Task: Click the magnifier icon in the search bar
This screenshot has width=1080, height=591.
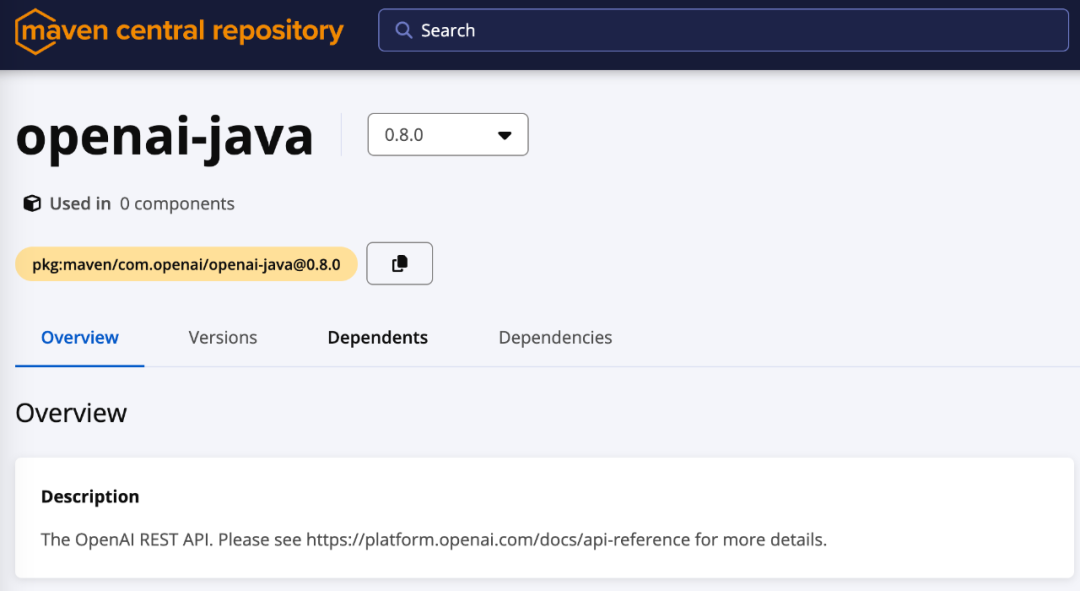Action: (404, 30)
